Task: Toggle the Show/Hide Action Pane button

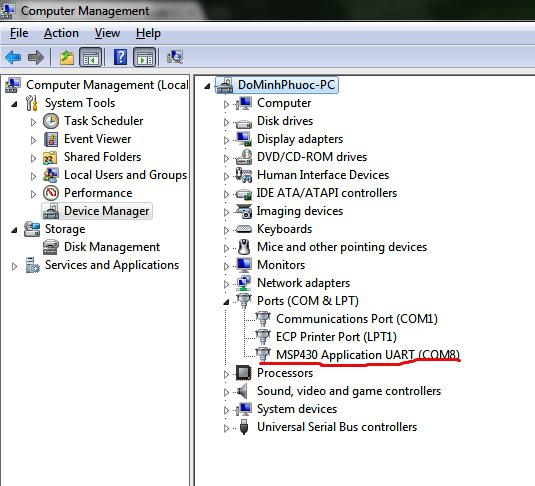Action: click(x=145, y=57)
